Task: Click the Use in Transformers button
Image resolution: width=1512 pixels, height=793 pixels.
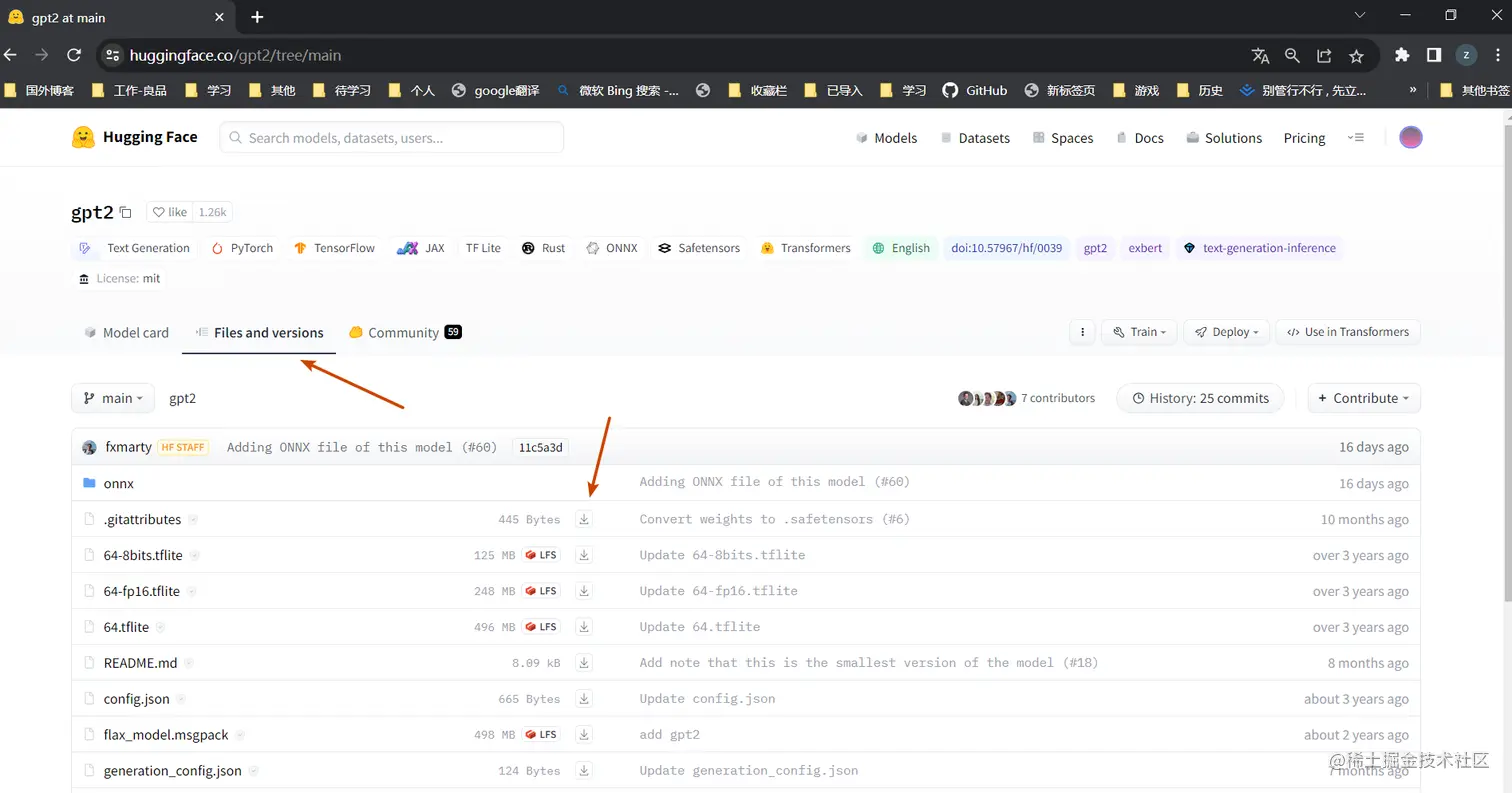Action: coord(1348,332)
